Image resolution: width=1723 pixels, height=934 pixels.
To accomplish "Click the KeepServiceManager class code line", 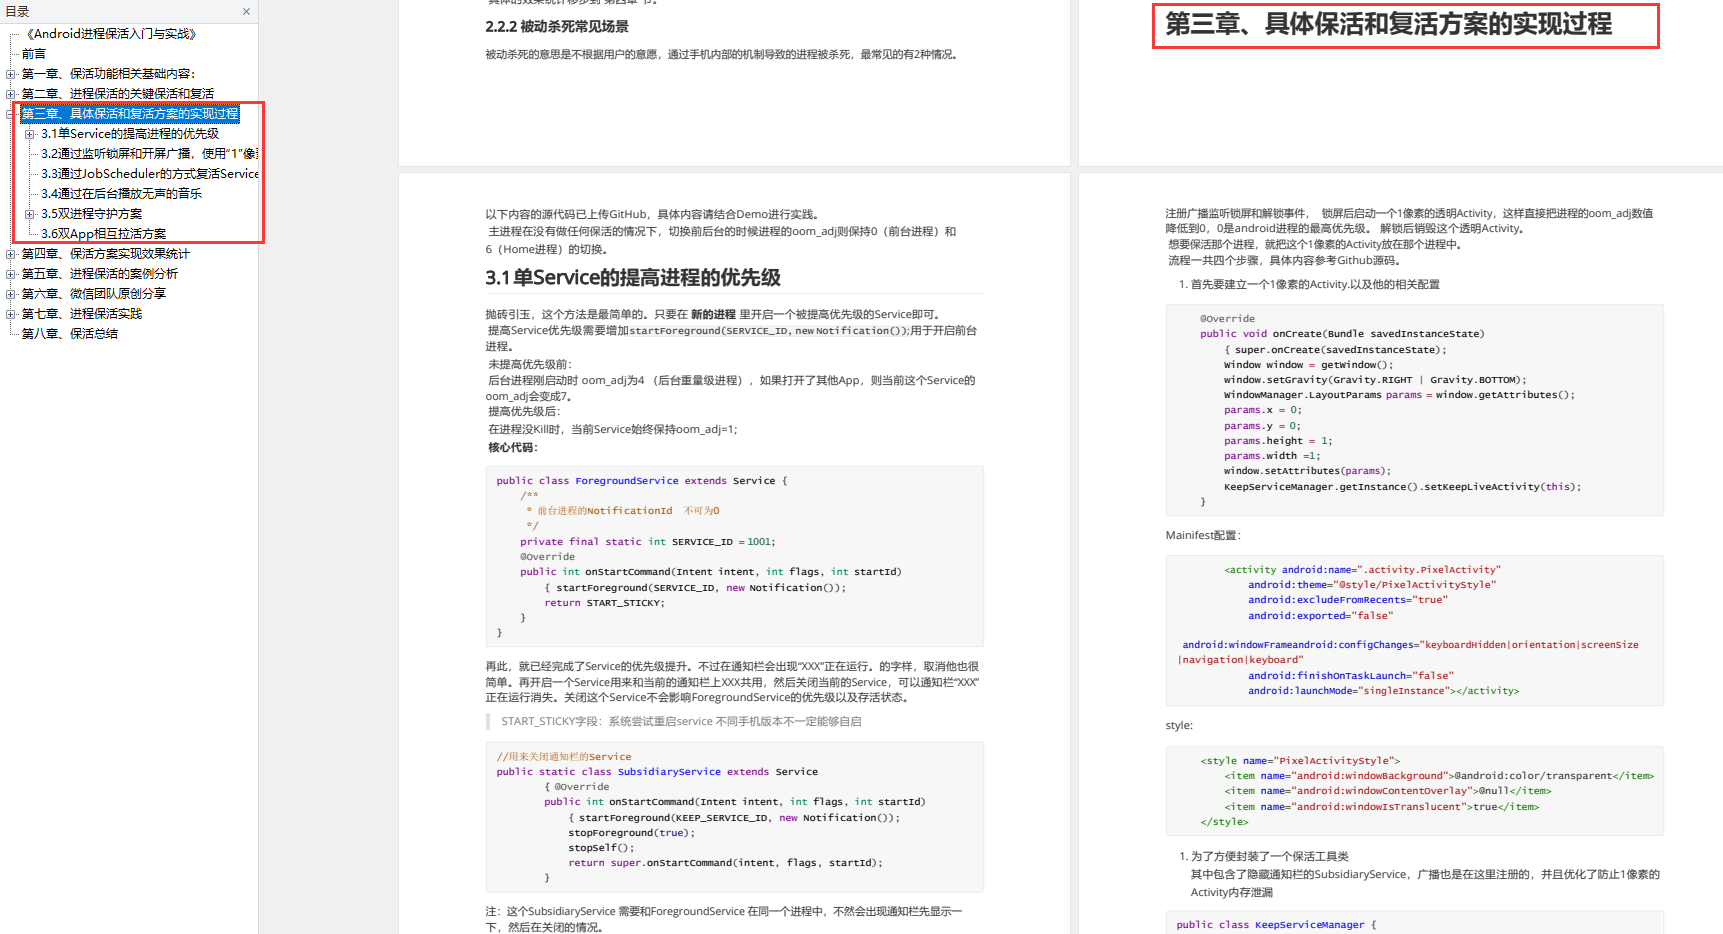I will click(1276, 925).
